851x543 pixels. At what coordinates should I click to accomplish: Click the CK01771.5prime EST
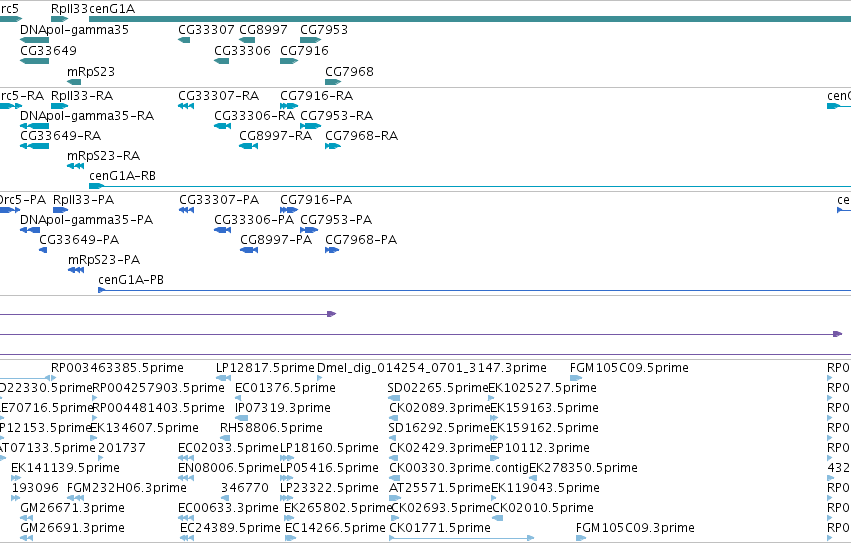(462, 538)
